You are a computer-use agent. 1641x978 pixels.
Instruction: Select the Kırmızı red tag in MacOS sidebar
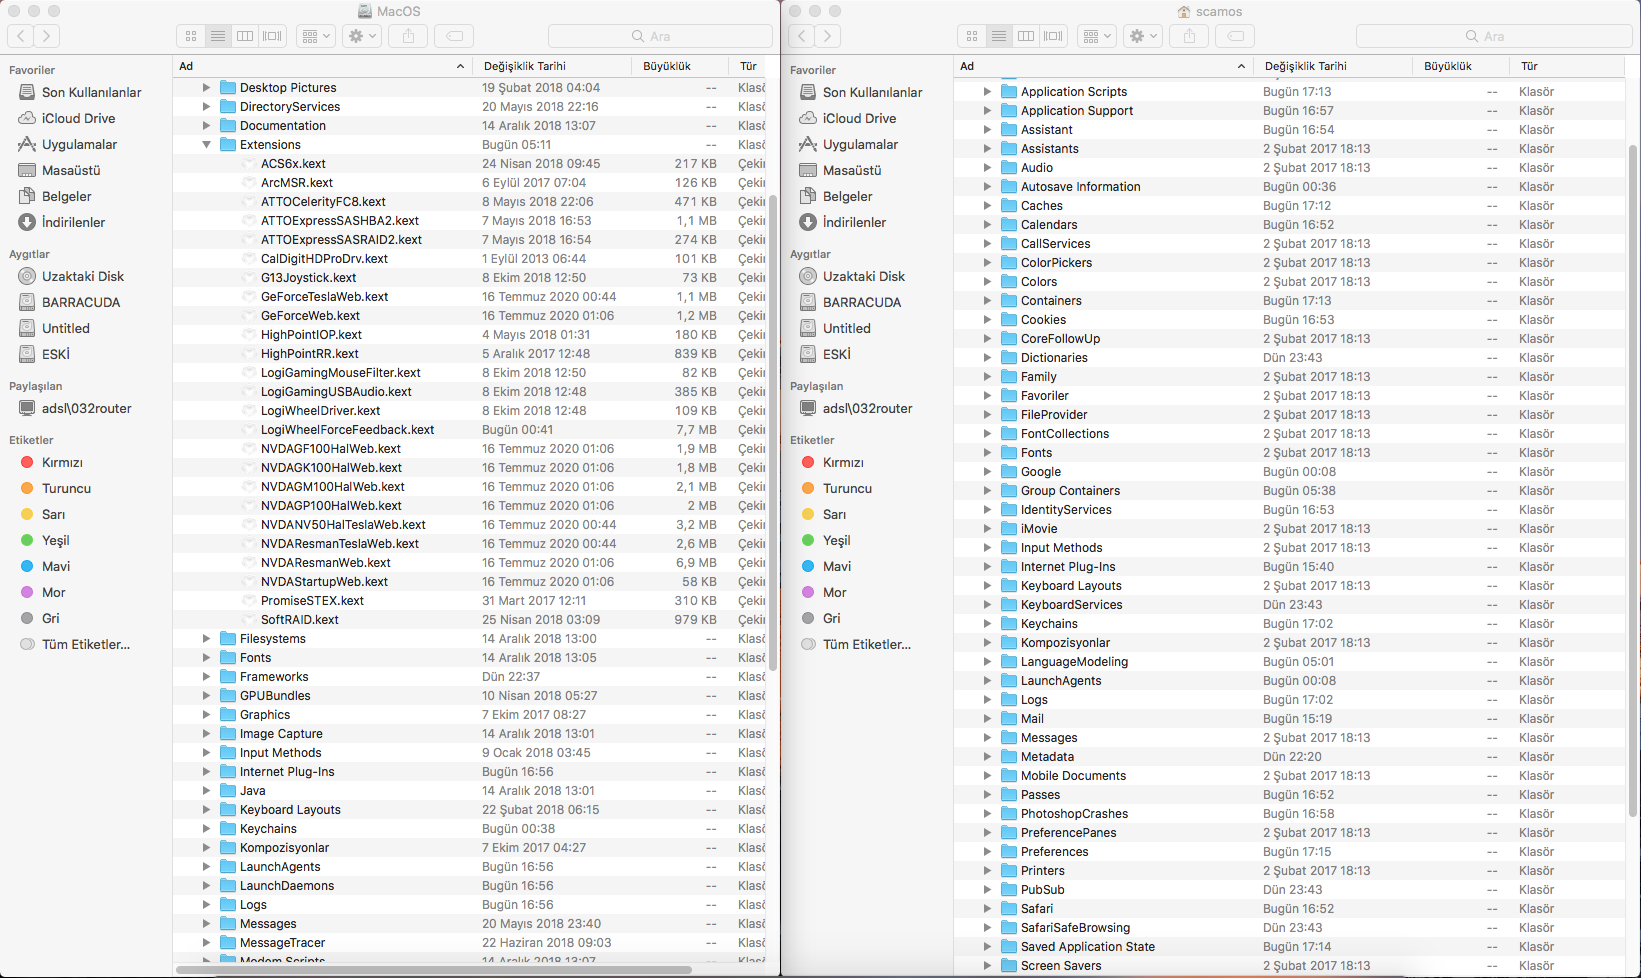coord(62,462)
